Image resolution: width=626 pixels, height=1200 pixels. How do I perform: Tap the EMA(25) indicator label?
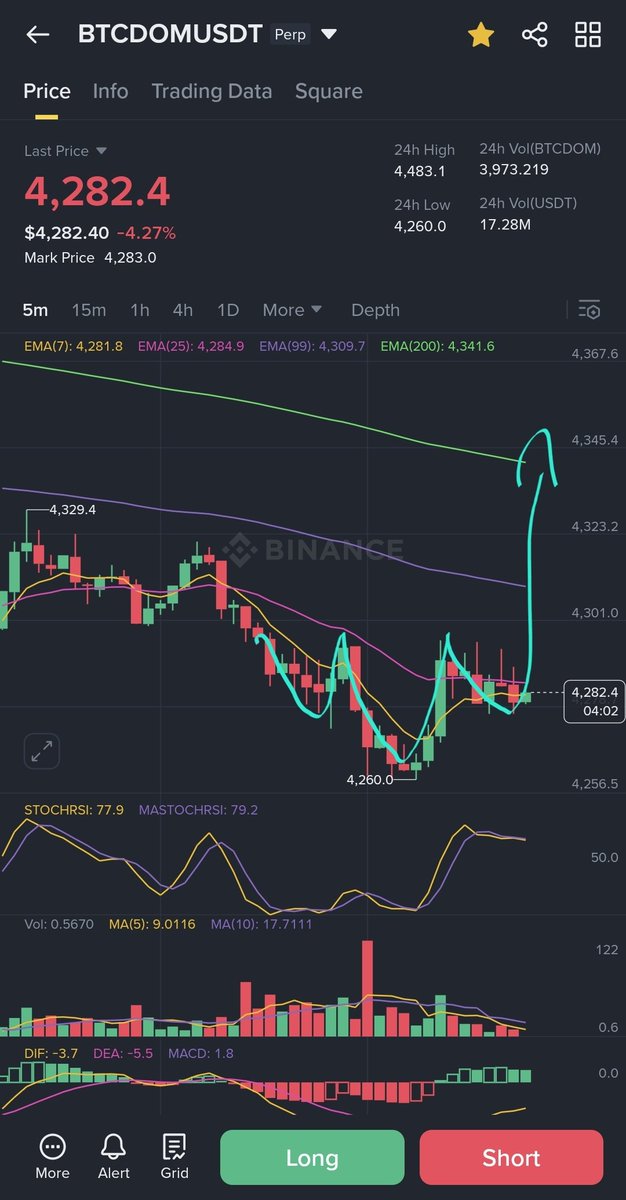pyautogui.click(x=190, y=346)
